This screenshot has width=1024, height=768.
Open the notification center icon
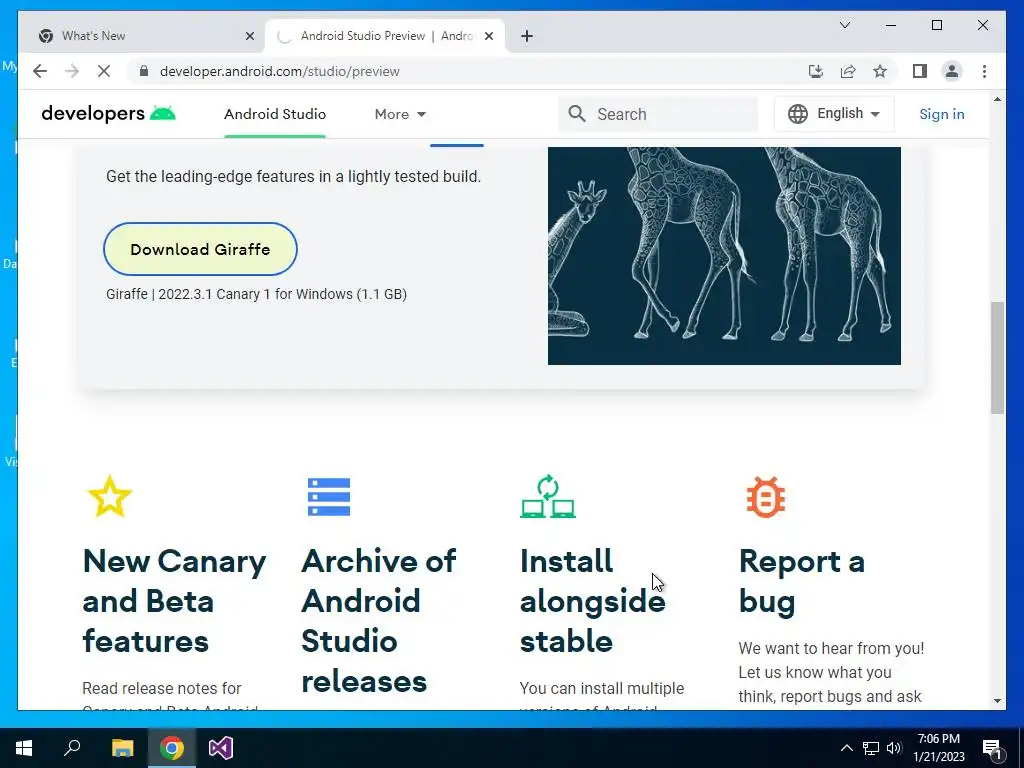(x=993, y=748)
